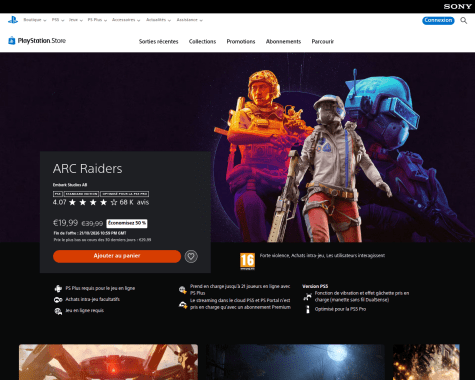Click the ARC Raiders game title
This screenshot has width=475, height=380.
(88, 169)
